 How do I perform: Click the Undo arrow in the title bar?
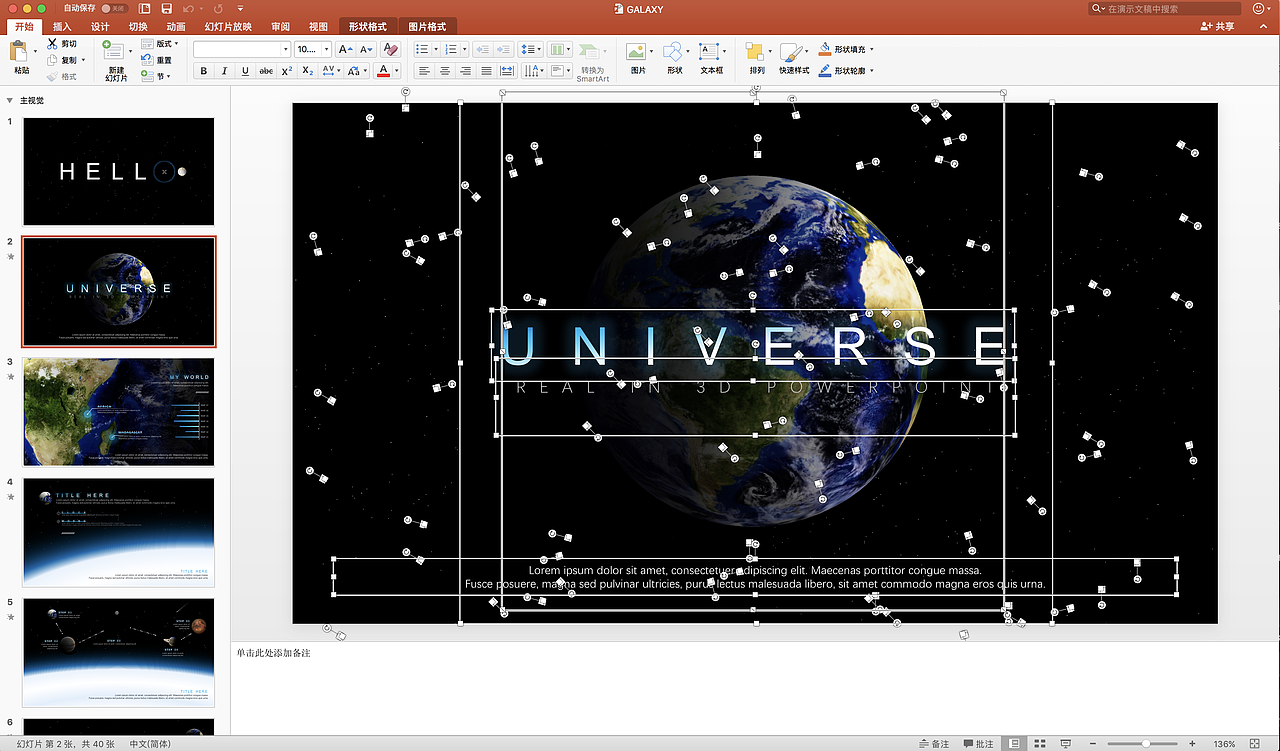pos(188,8)
